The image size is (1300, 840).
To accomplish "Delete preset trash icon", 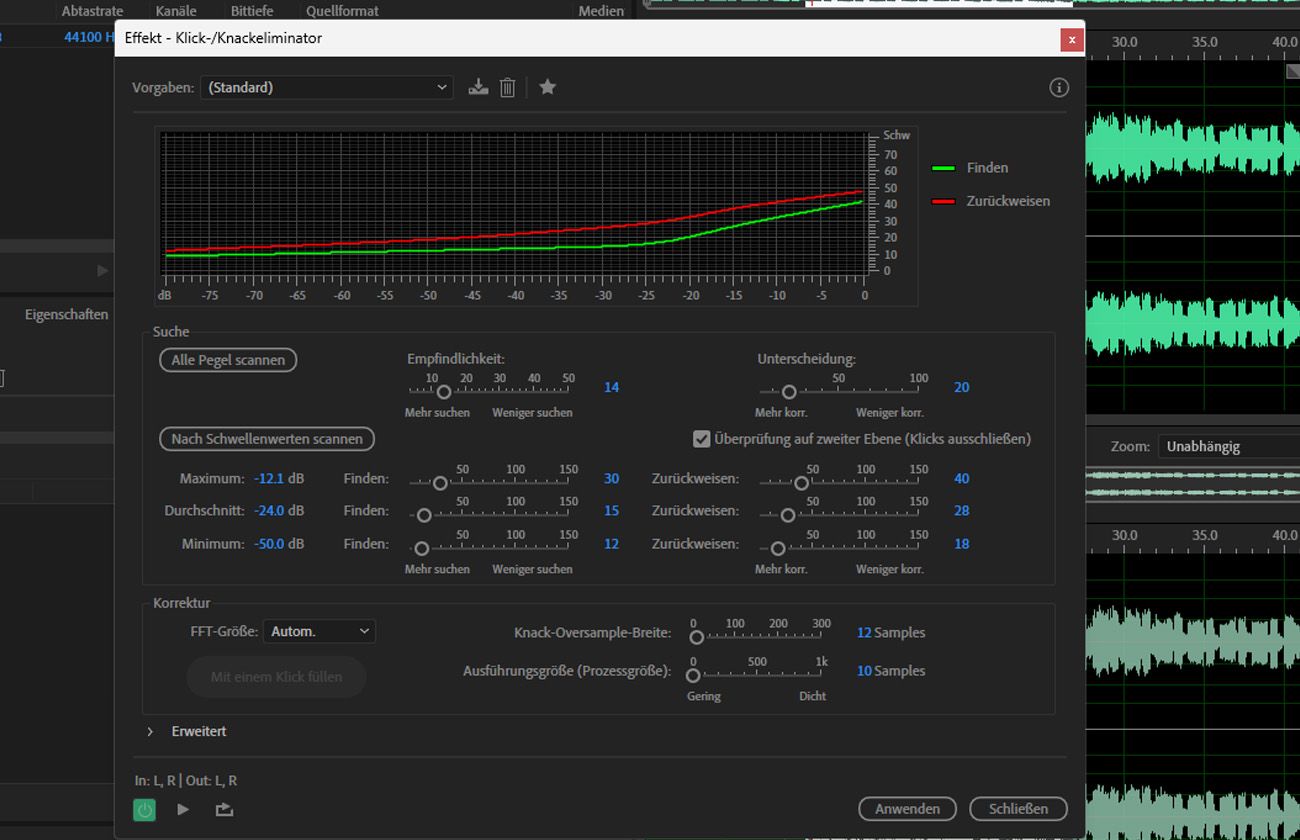I will pyautogui.click(x=507, y=87).
